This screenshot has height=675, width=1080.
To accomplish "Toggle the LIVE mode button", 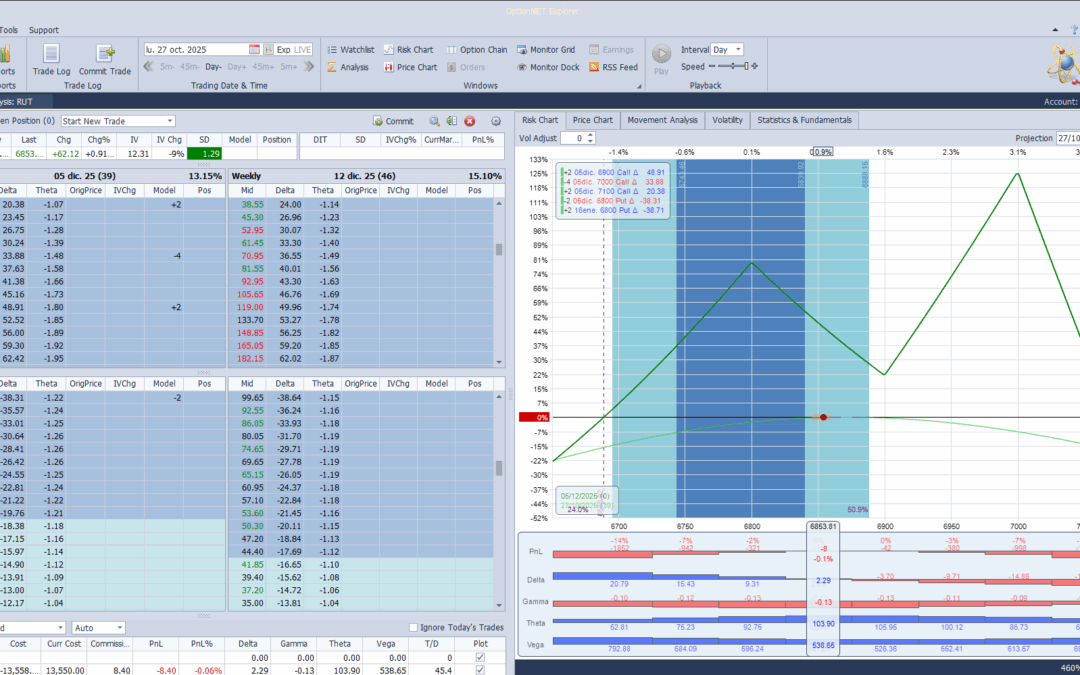I will click(302, 50).
